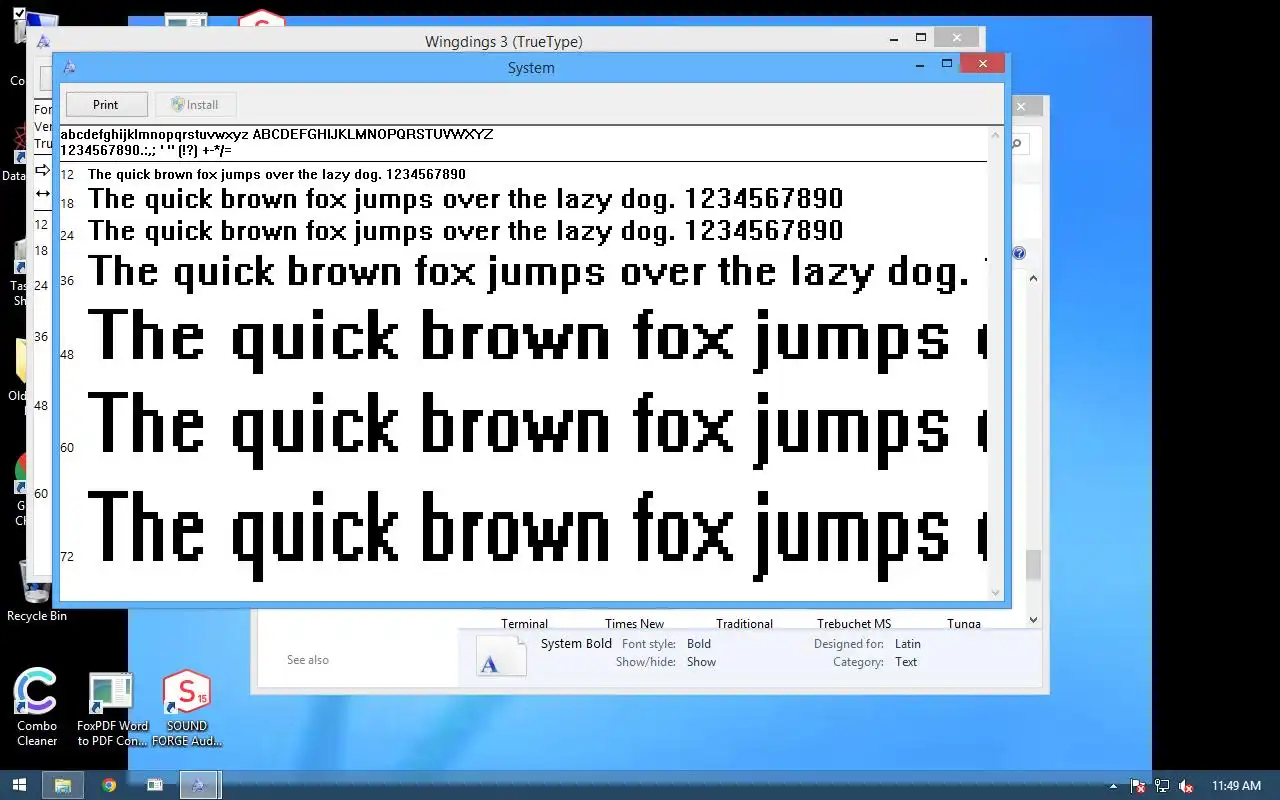
Task: Click scroll-down arrow in System font preview
Action: coord(995,592)
